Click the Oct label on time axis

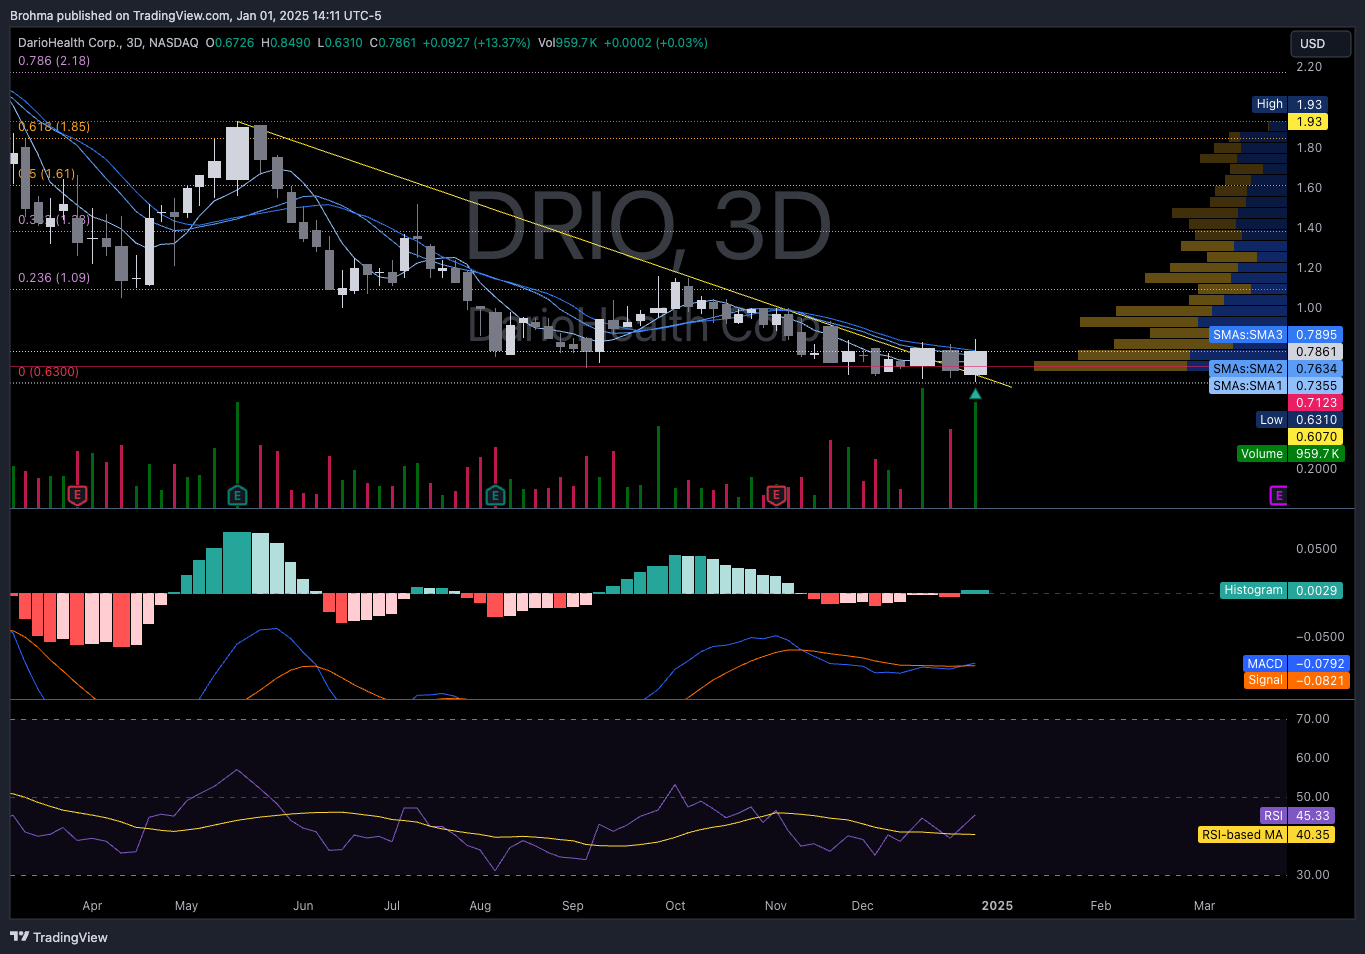[x=676, y=906]
